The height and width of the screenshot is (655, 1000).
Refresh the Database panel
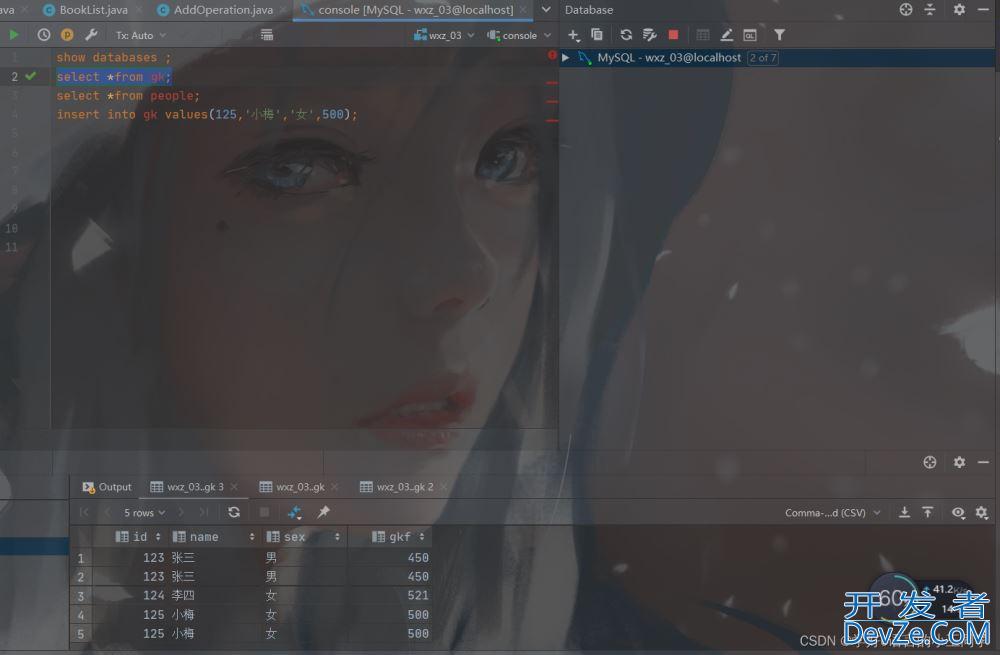626,35
